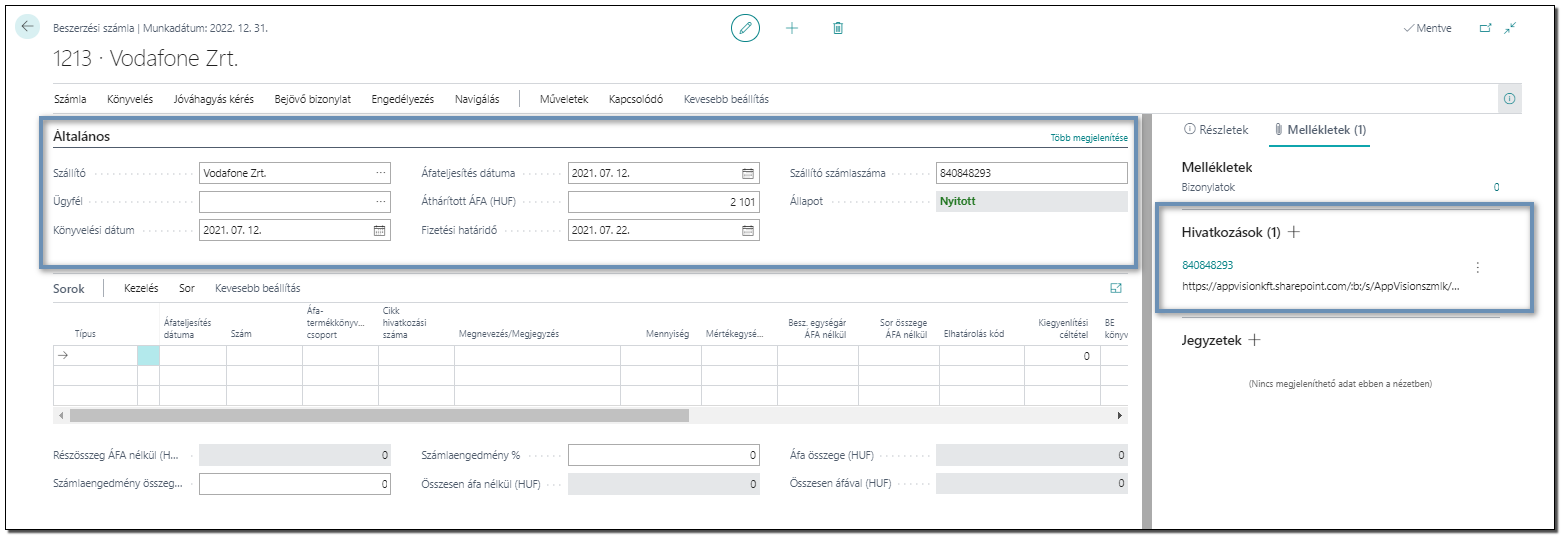The image size is (1561, 536).
Task: Click Számlaengedmény % field
Action: pos(664,456)
